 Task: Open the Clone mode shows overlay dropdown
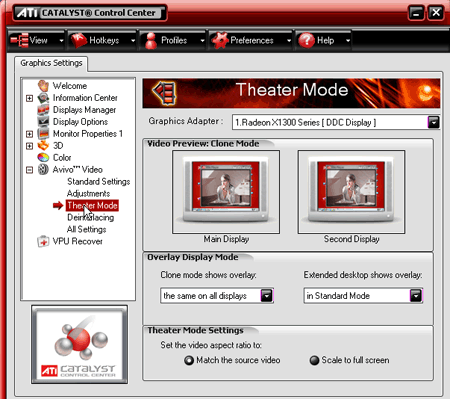coord(267,296)
